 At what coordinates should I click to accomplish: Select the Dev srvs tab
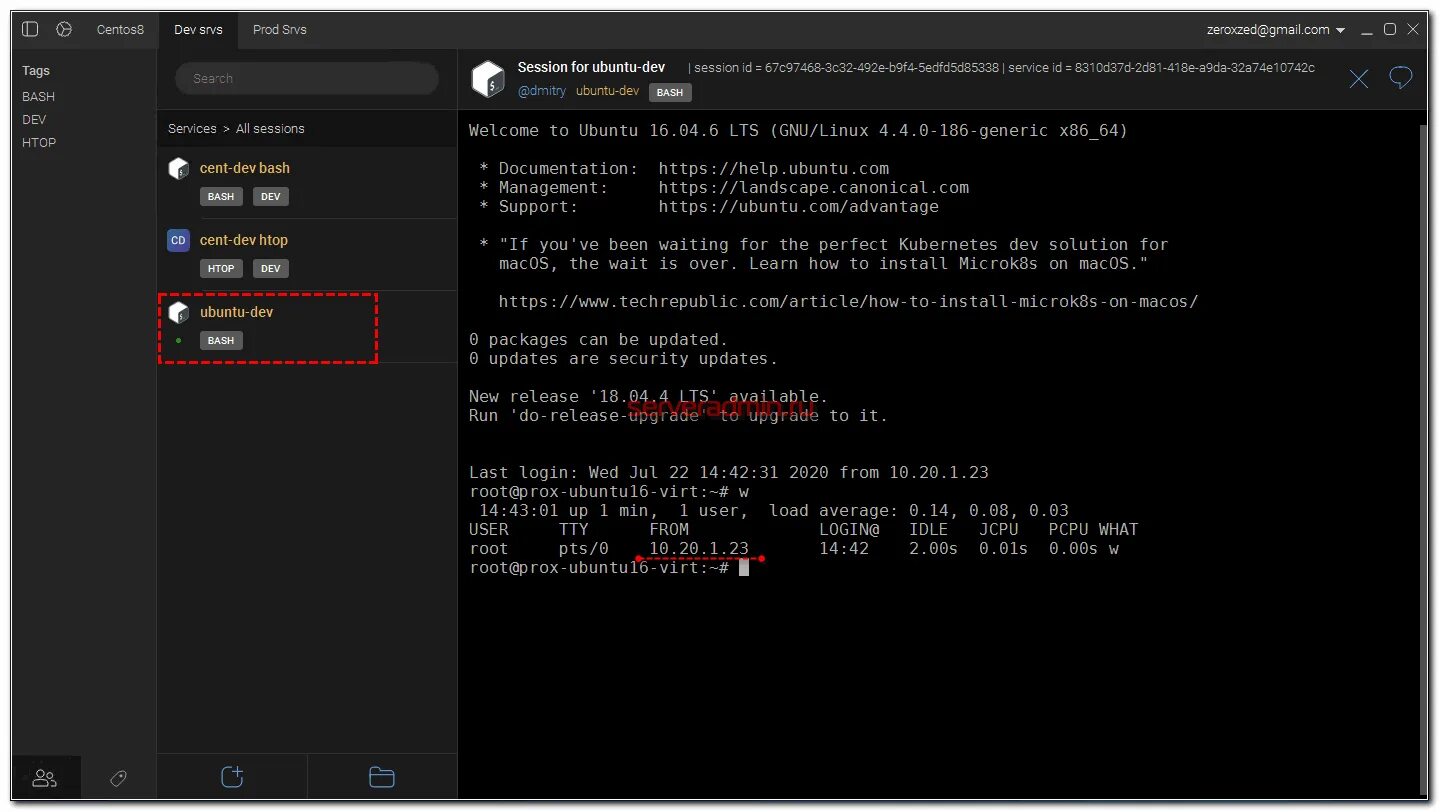coord(198,30)
